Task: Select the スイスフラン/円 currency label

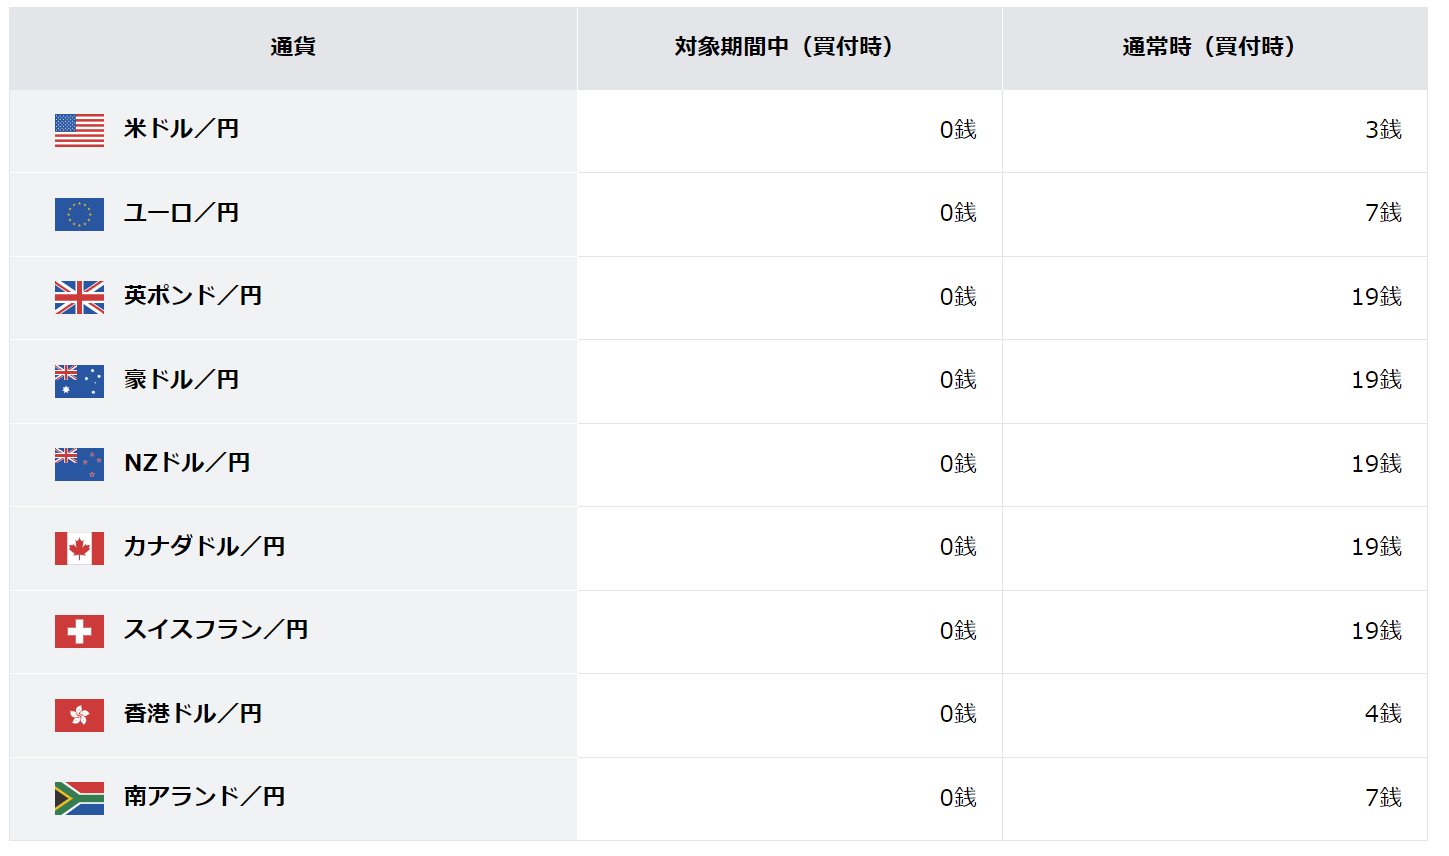Action: [x=216, y=630]
